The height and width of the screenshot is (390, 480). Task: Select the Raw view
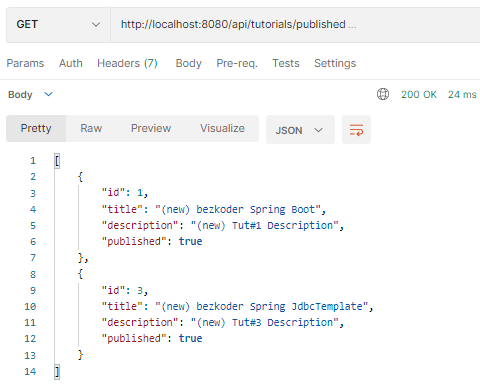coord(91,129)
